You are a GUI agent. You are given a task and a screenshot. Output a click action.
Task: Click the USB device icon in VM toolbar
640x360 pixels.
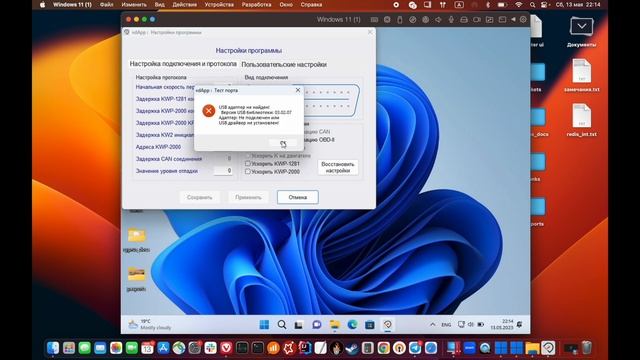click(x=400, y=20)
